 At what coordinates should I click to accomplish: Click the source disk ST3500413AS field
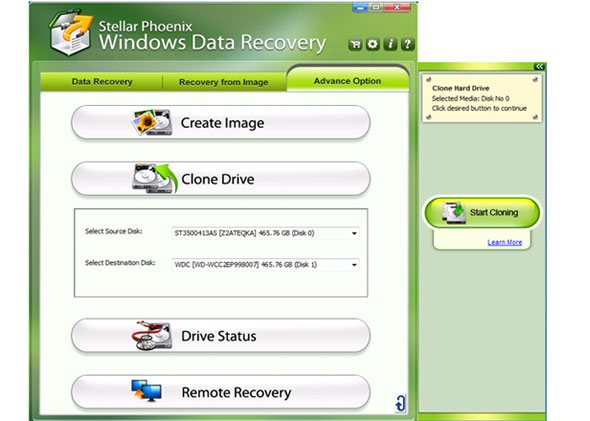(x=265, y=233)
